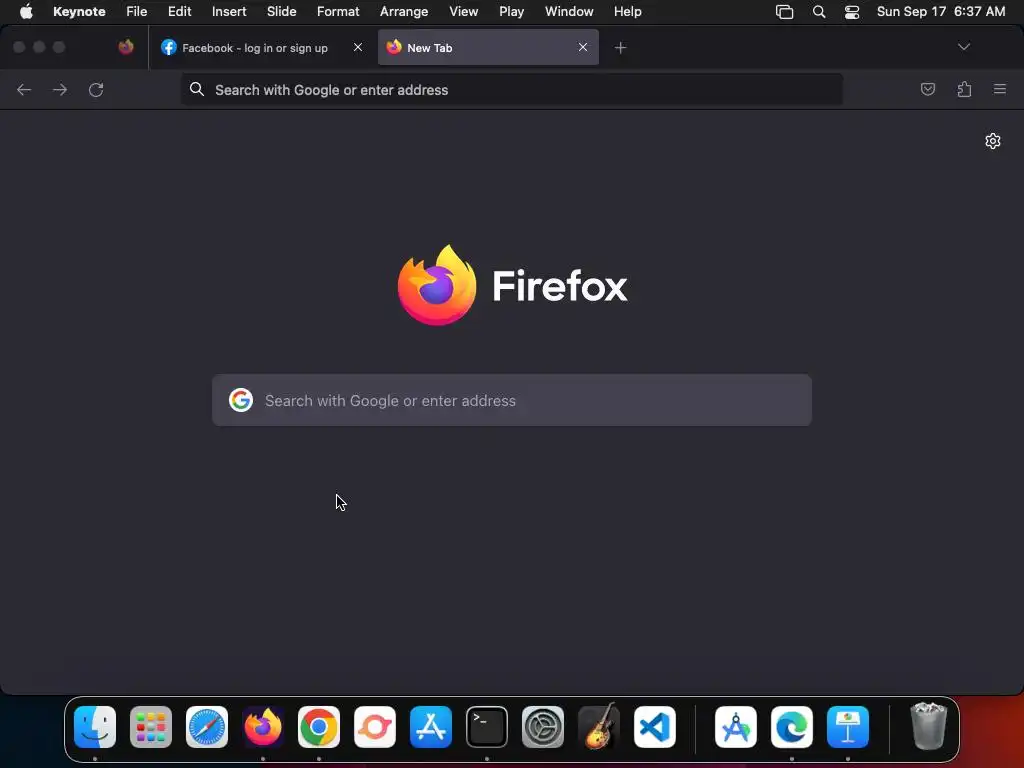Close the New Tab tab

[x=583, y=47]
